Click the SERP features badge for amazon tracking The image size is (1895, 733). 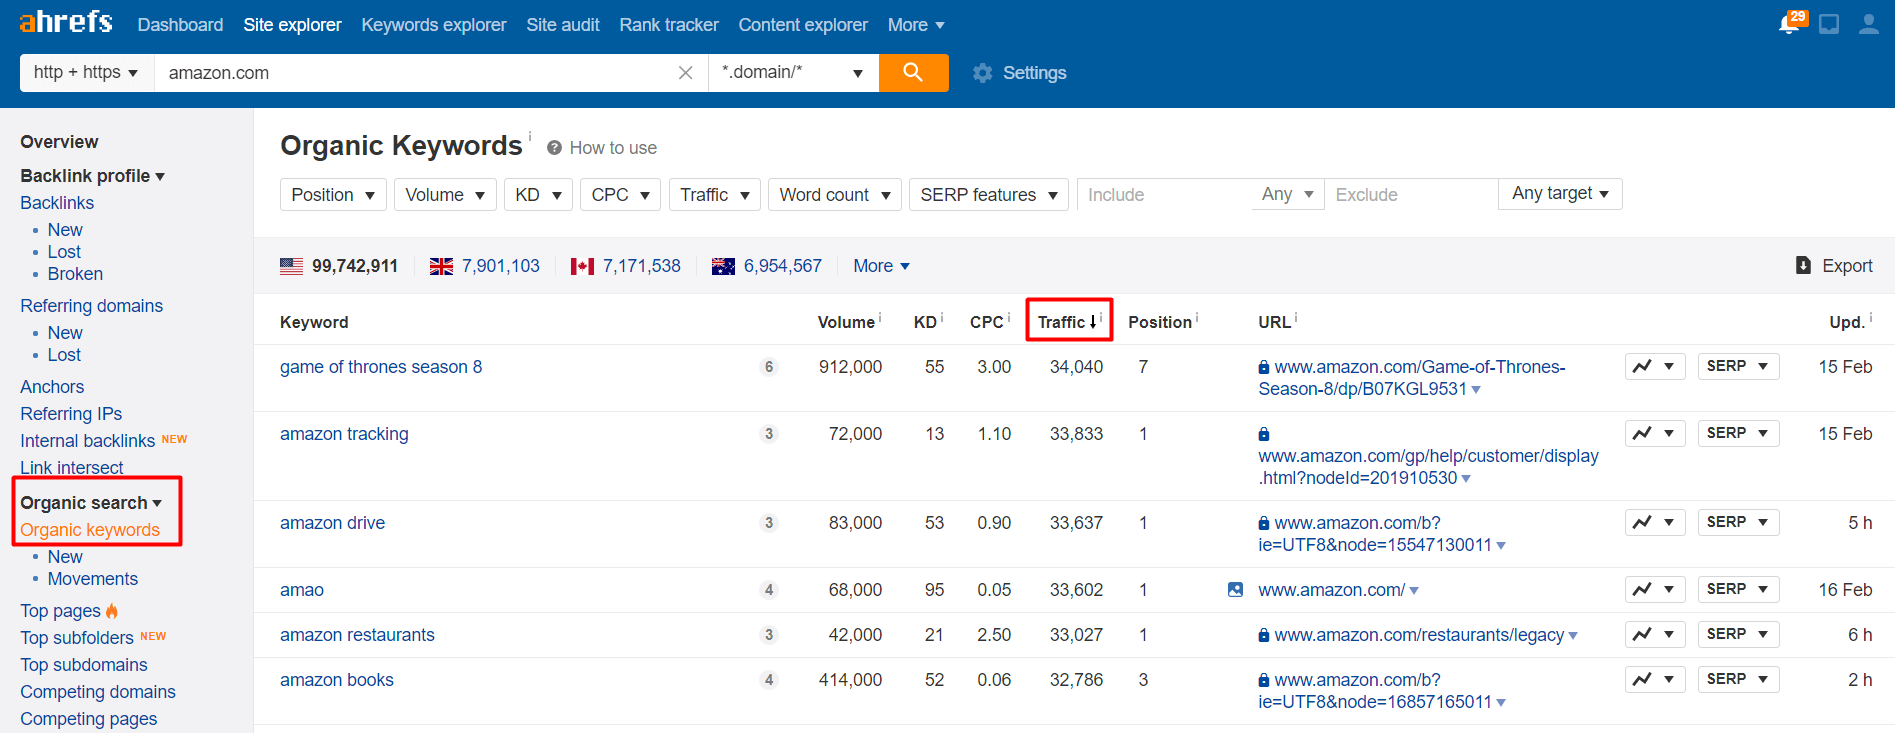(x=769, y=434)
